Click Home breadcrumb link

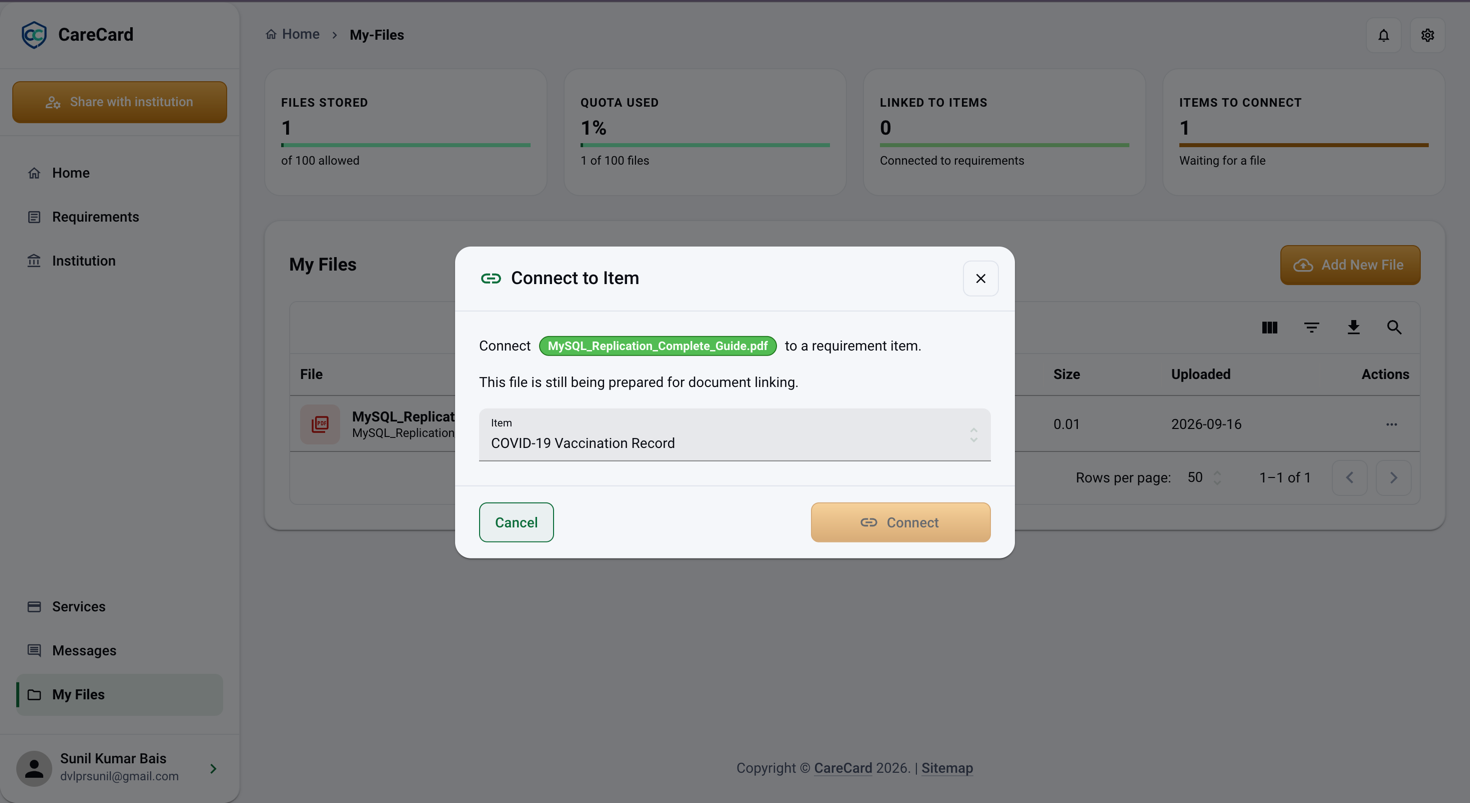[293, 35]
